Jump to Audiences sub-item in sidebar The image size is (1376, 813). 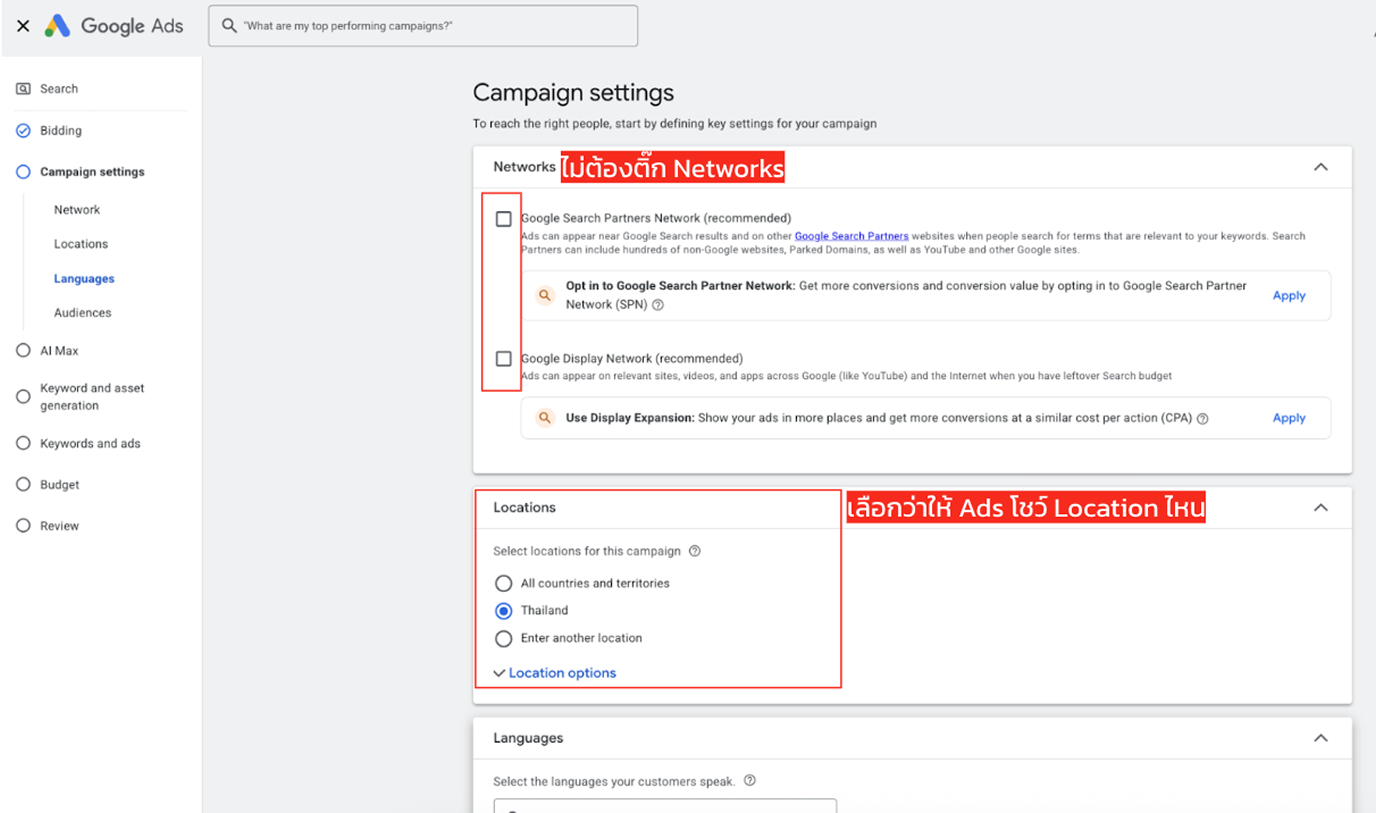[83, 313]
